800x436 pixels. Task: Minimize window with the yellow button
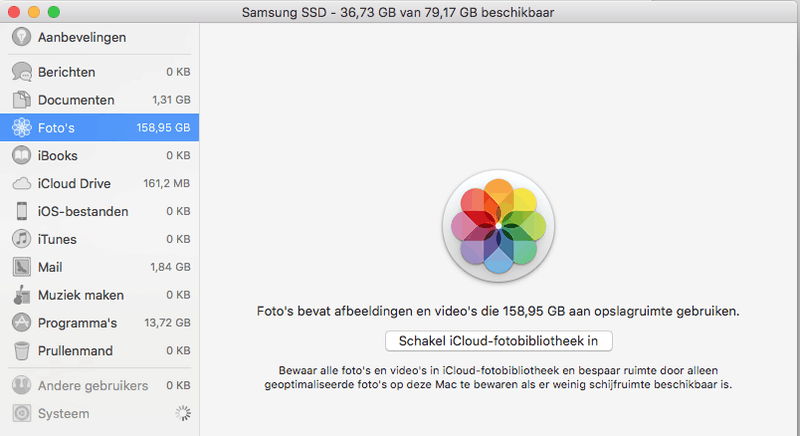34,11
